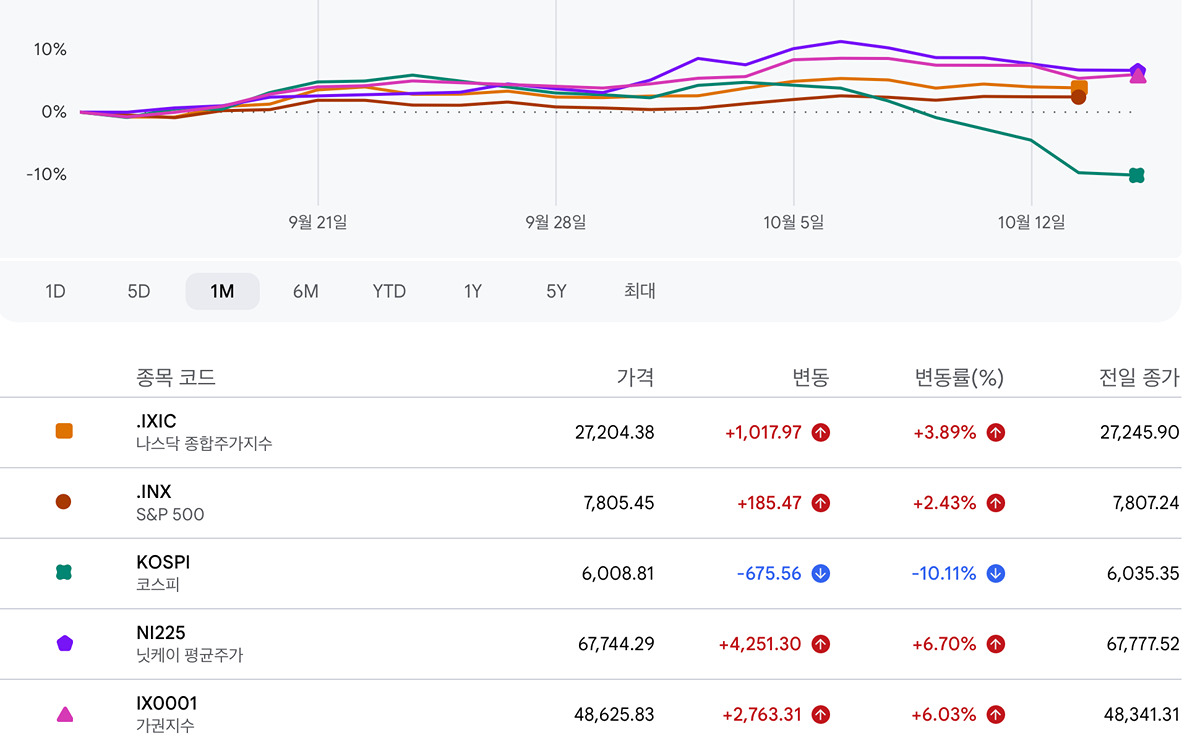
Task: Click the red up arrow beside +6.70%
Action: pyautogui.click(x=996, y=644)
